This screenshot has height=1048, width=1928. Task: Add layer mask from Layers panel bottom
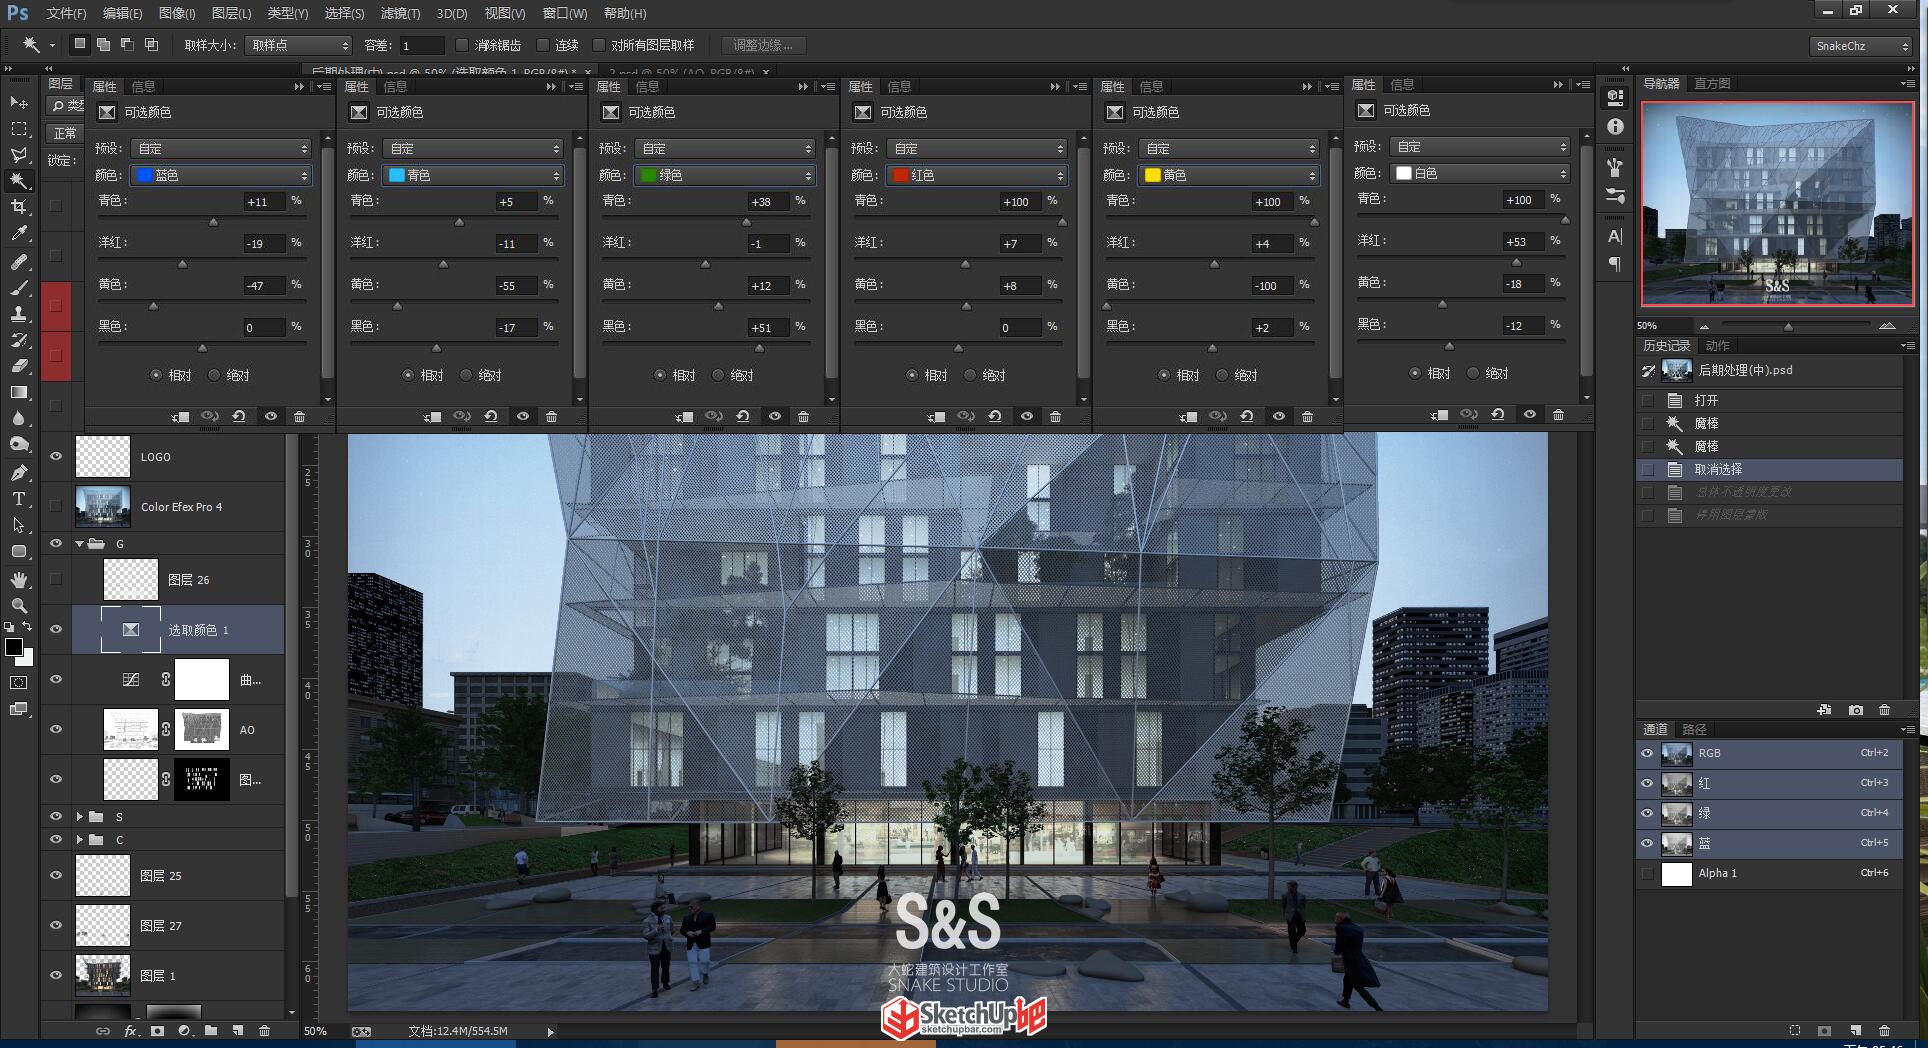(157, 1031)
